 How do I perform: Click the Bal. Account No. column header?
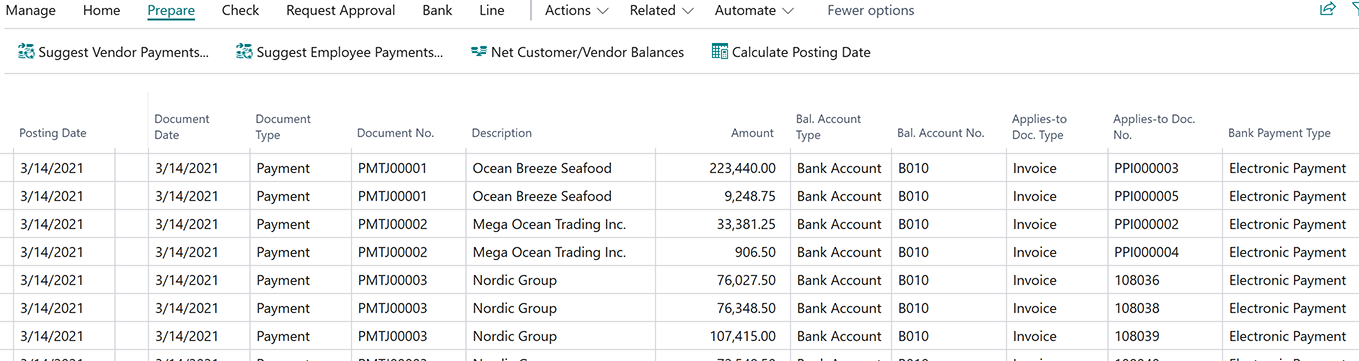point(941,133)
